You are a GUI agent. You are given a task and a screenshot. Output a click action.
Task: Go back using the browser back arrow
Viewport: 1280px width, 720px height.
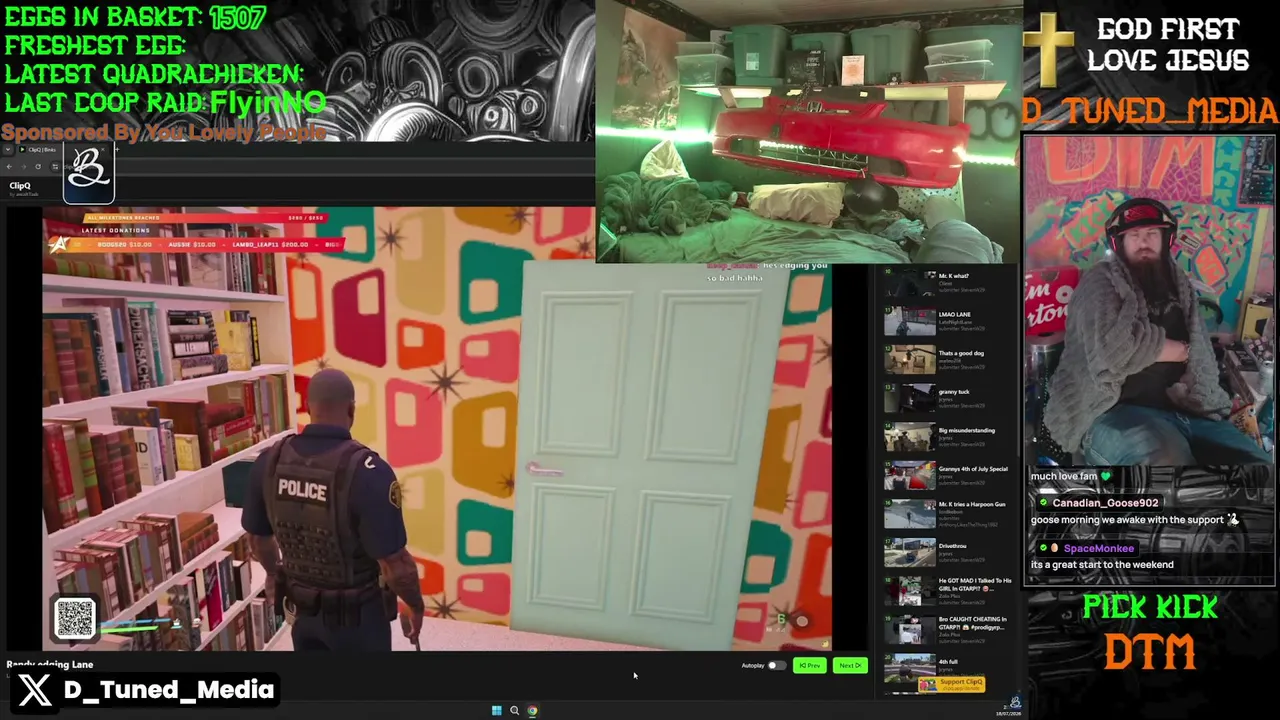point(10,166)
